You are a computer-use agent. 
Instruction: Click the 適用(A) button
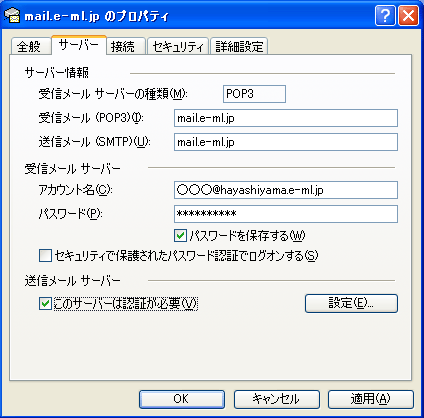tap(371, 399)
